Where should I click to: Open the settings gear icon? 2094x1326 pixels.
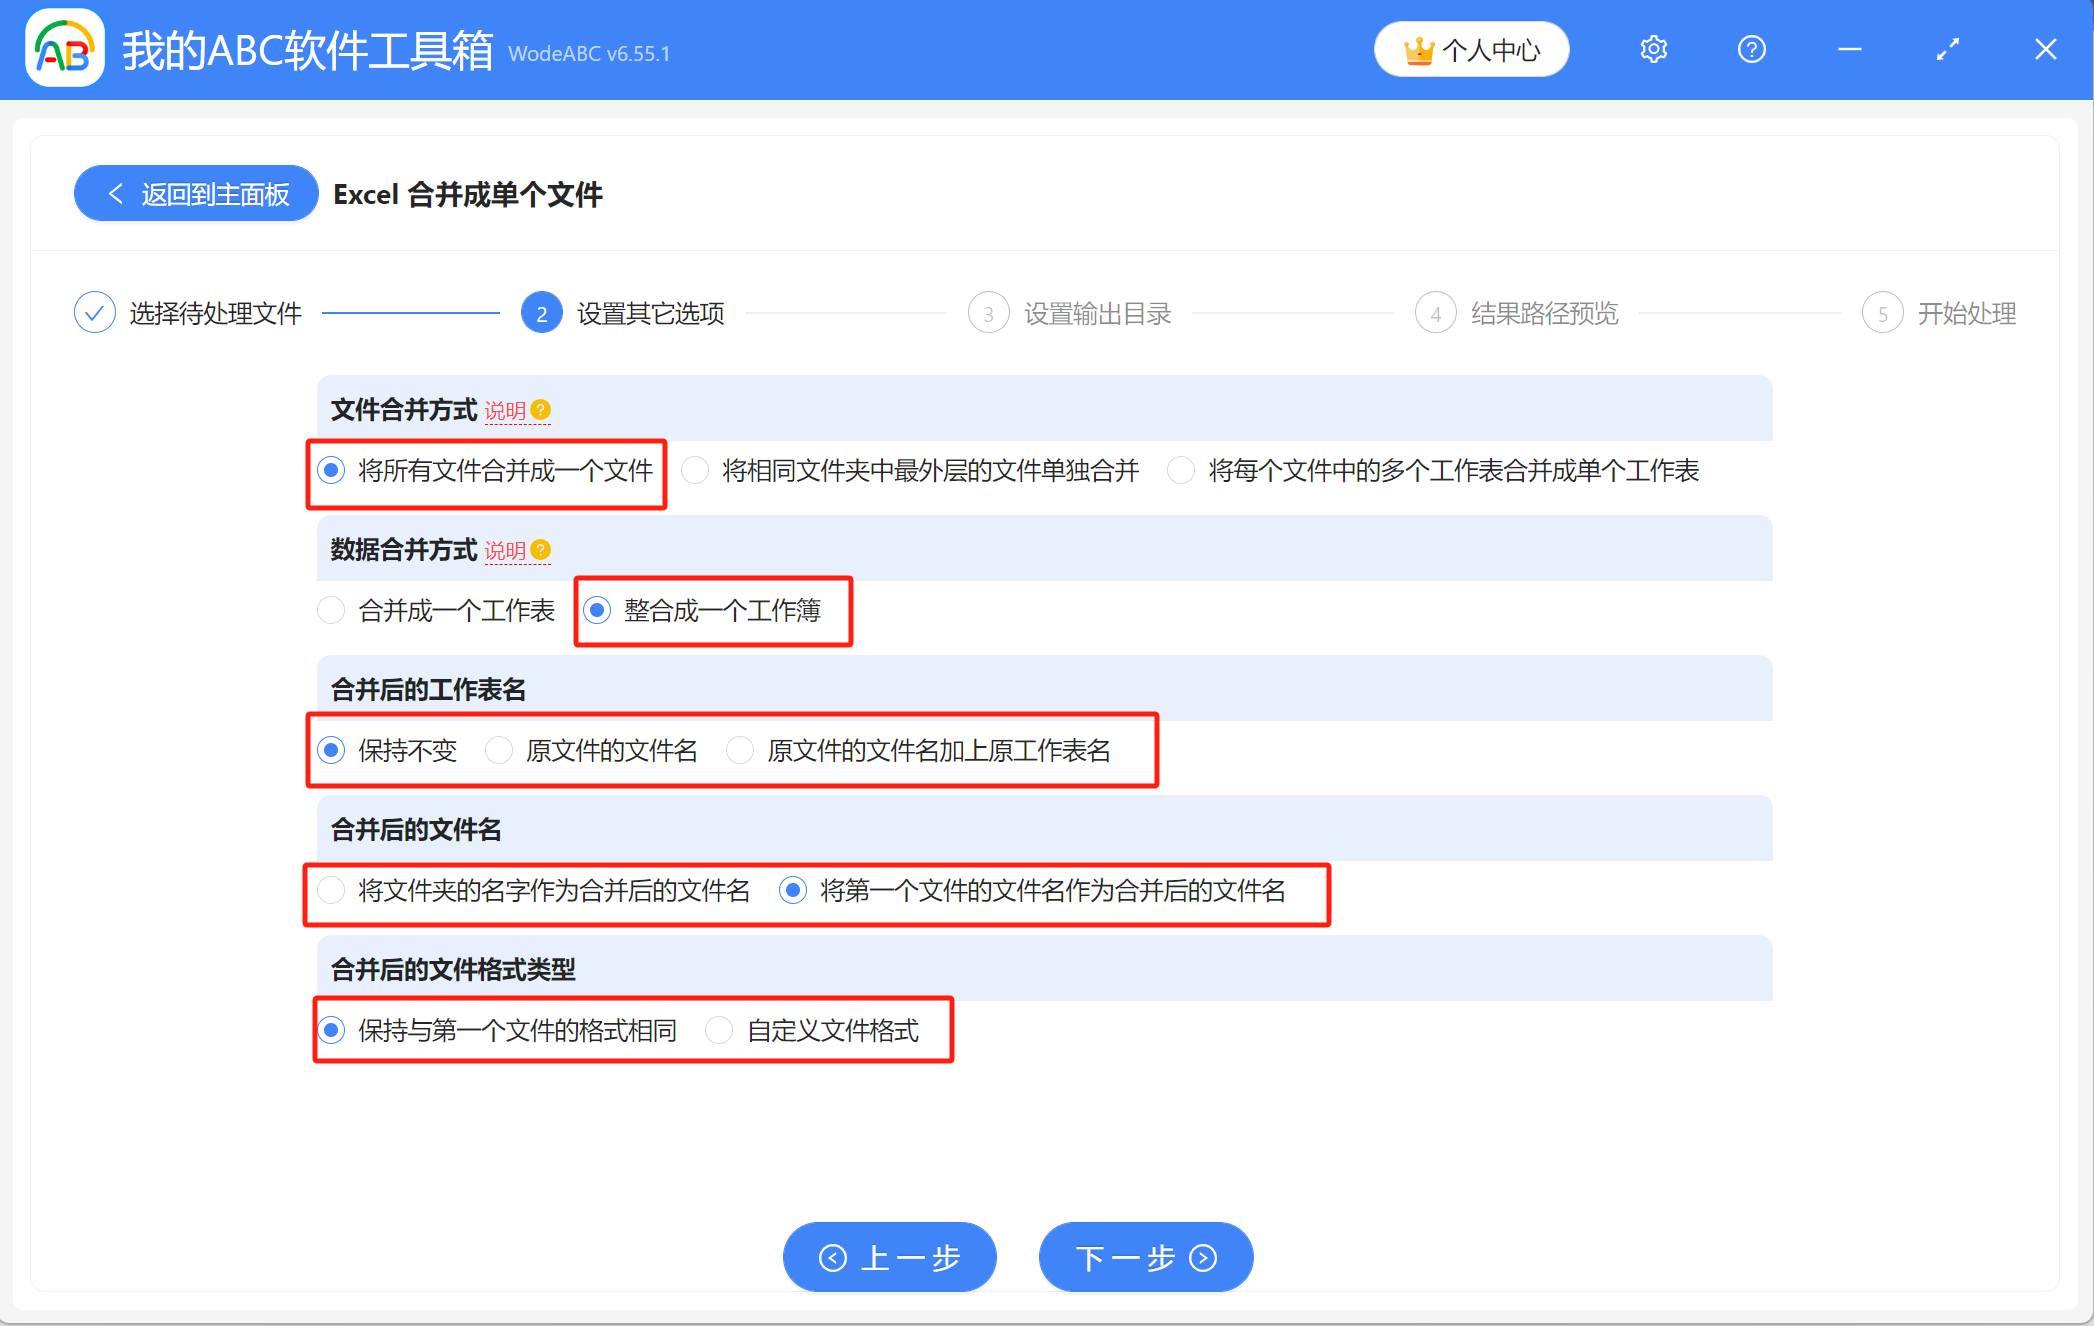tap(1653, 49)
